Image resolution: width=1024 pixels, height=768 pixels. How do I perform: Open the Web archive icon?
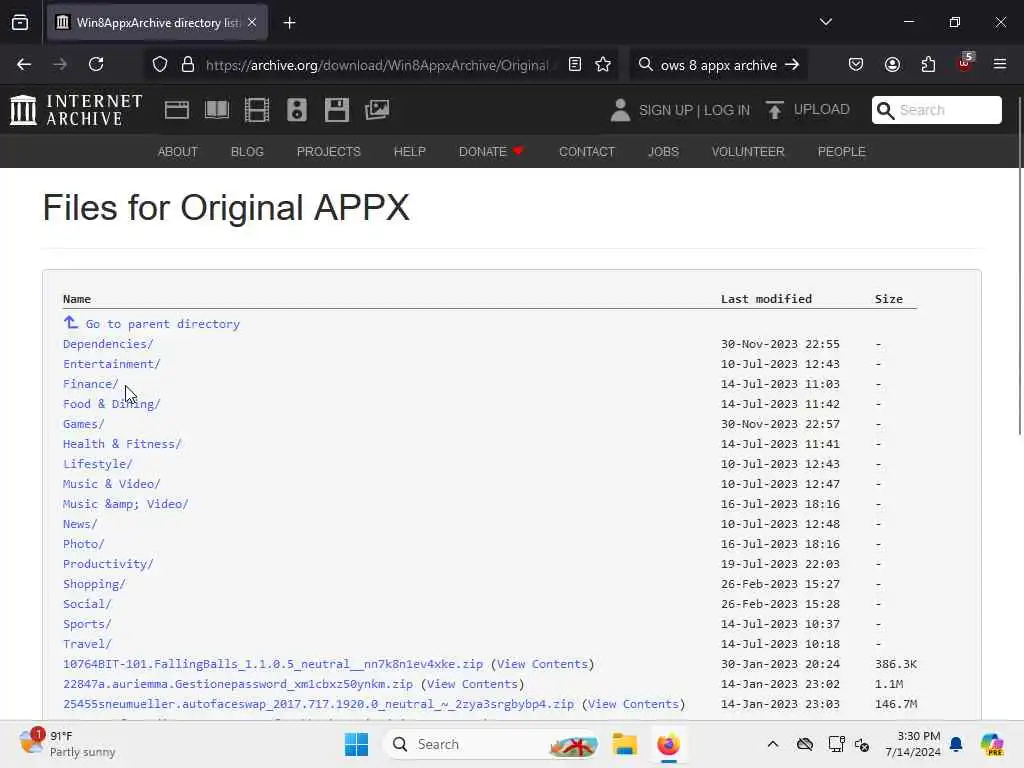coord(176,110)
